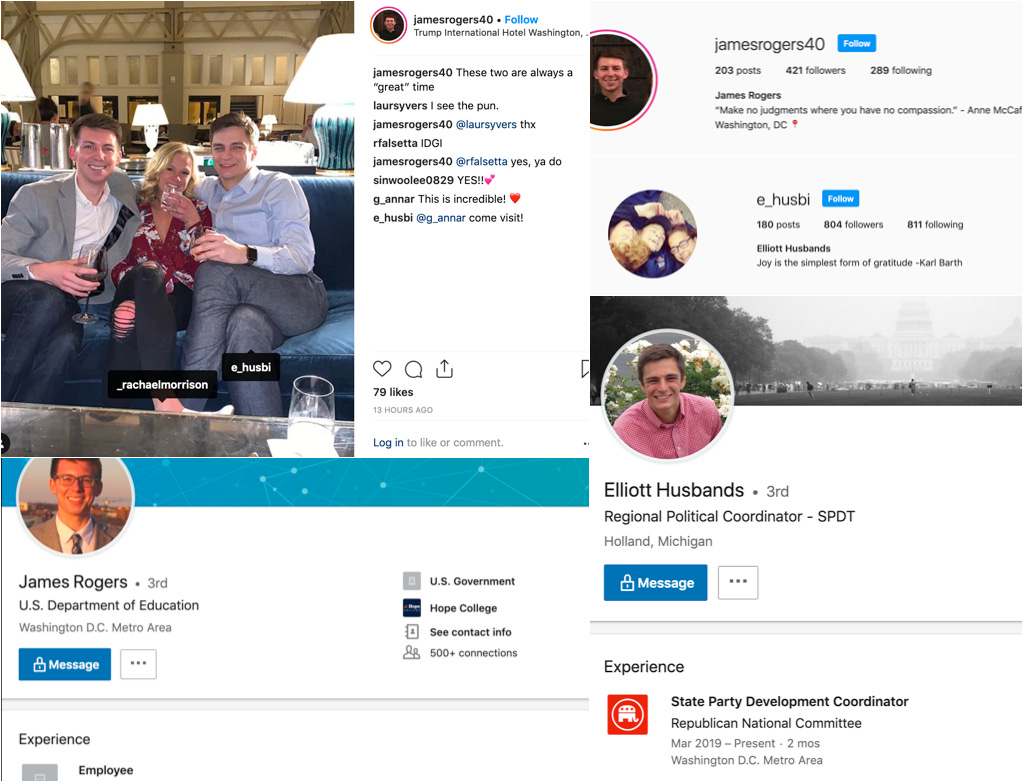
Task: Click Log in to like or comment
Action: click(x=388, y=442)
